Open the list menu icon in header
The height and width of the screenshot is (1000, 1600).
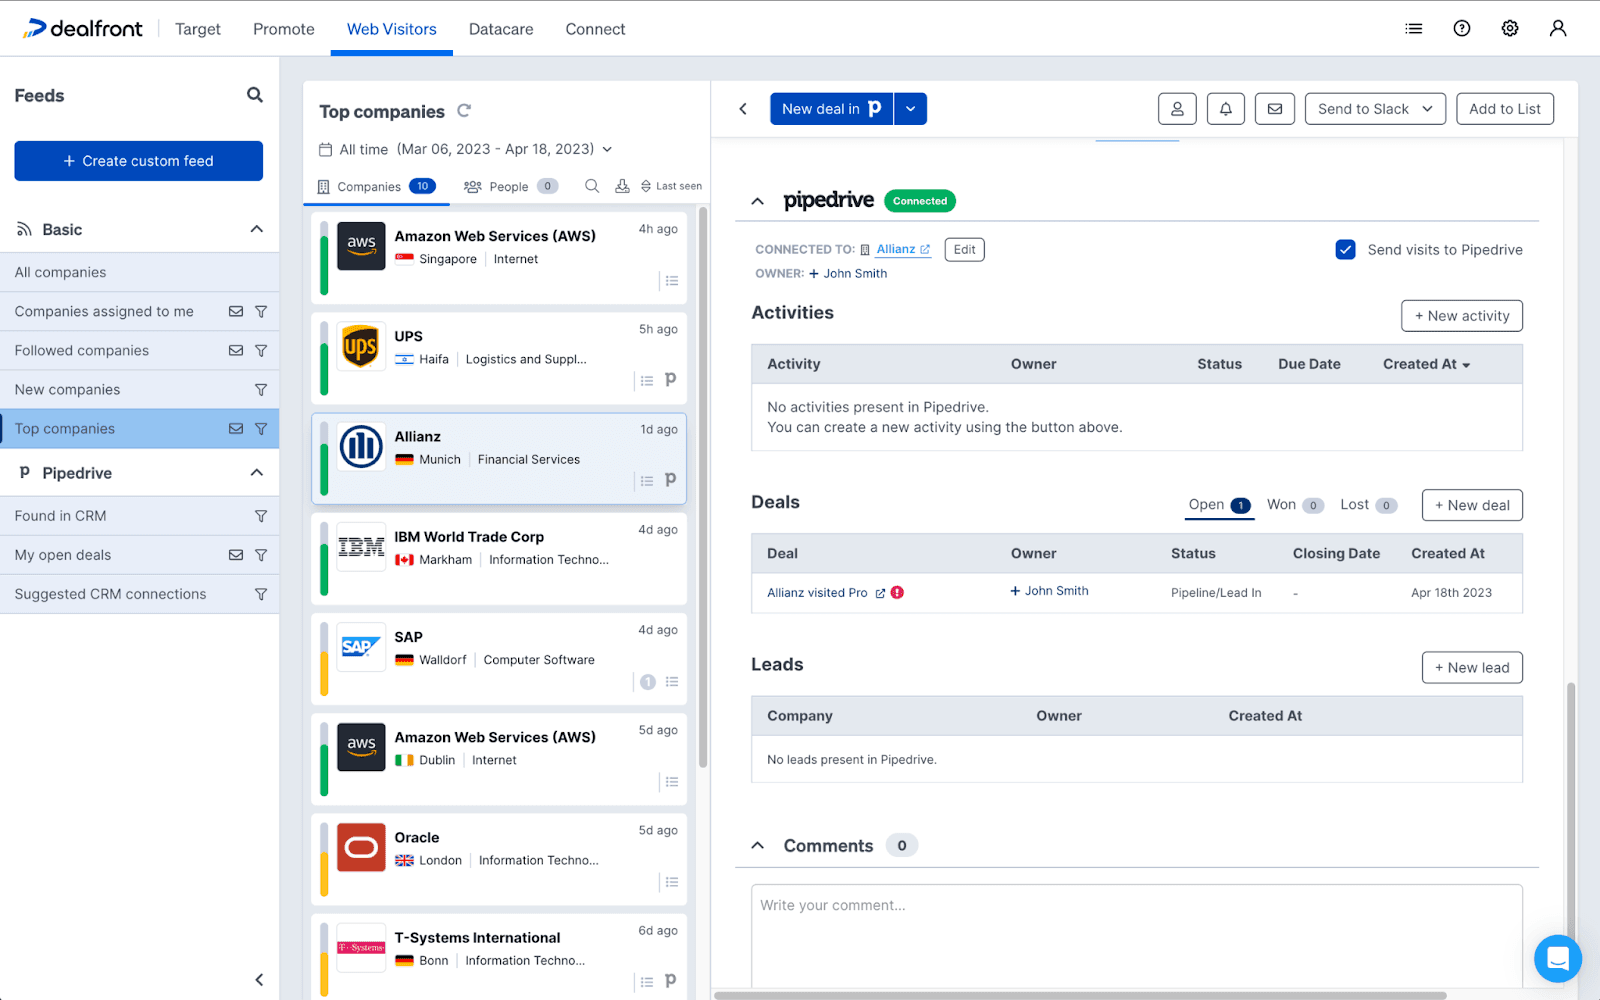(x=1413, y=29)
